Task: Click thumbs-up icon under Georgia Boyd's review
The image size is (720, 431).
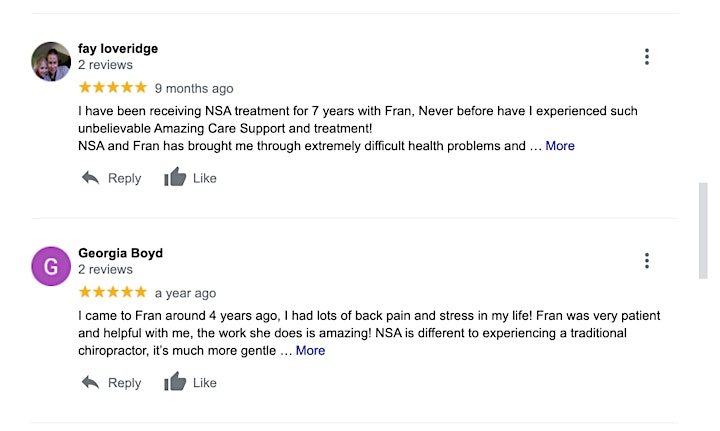Action: (x=175, y=381)
